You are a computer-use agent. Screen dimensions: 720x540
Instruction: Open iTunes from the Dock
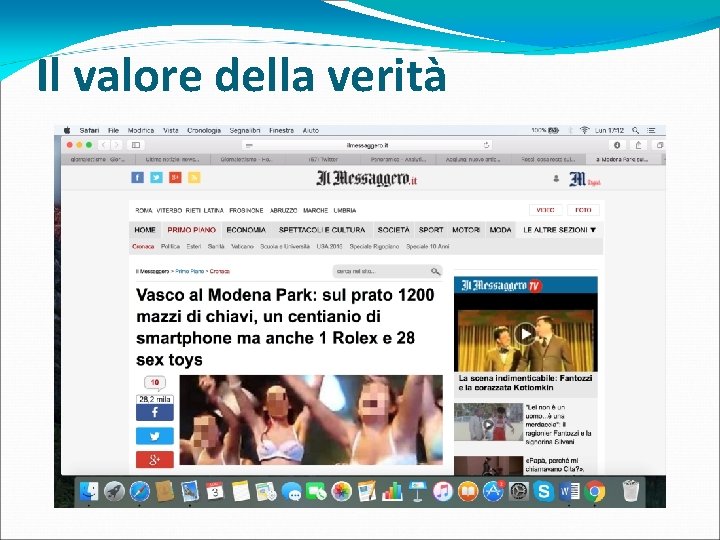pos(443,491)
